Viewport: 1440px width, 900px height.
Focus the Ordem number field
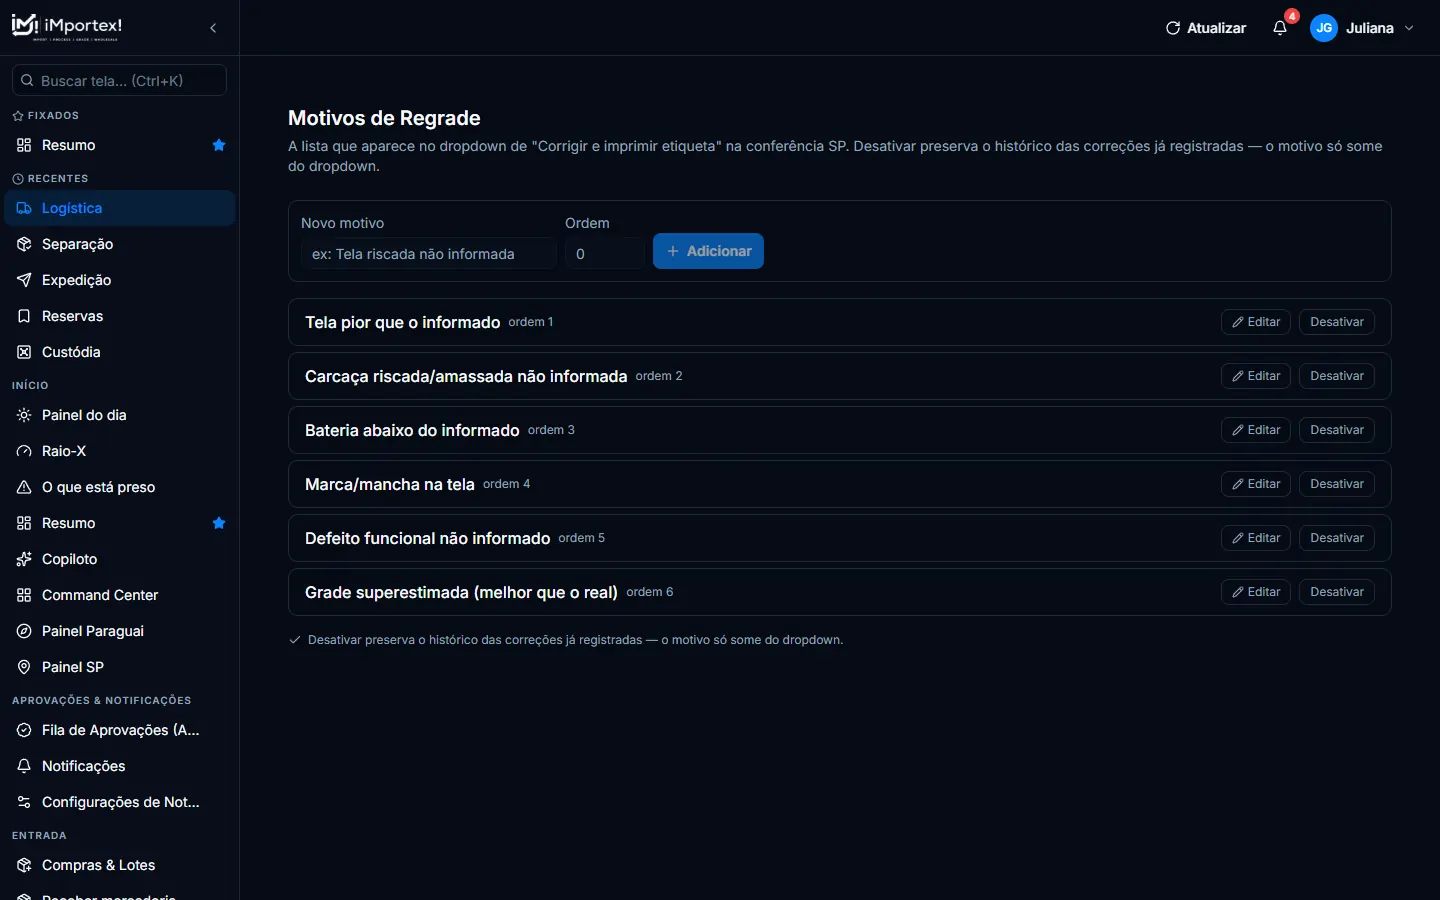[x=605, y=254]
